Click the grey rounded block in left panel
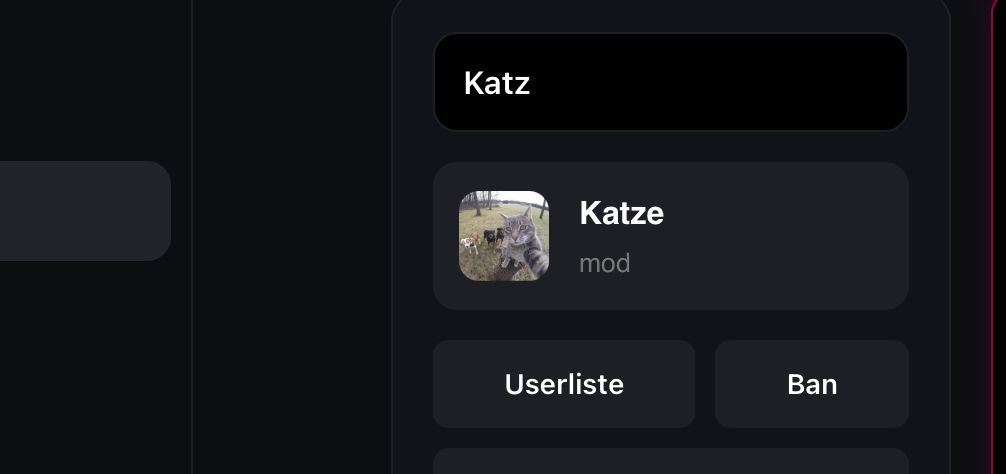 tap(84, 211)
